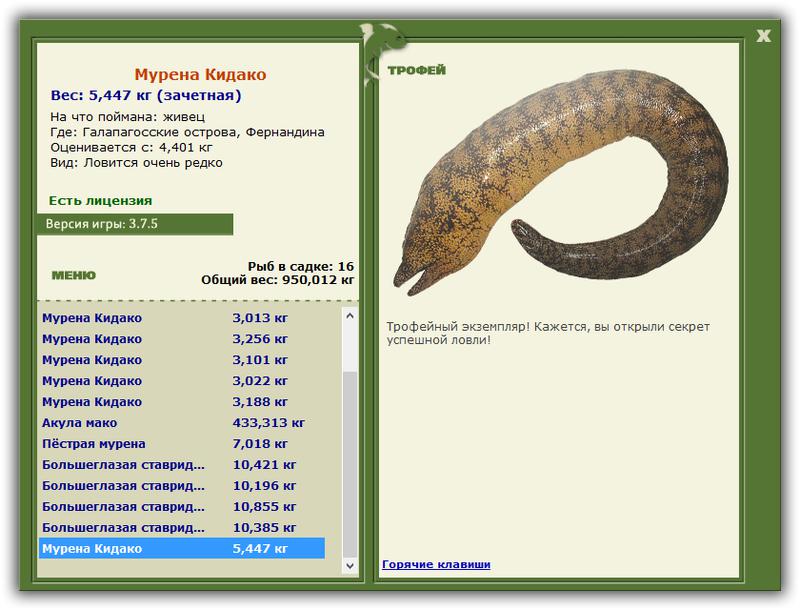Viewport: 800px width, 610px height.
Task: Click the Версия игры: 3.7.5 bar
Action: tap(135, 224)
